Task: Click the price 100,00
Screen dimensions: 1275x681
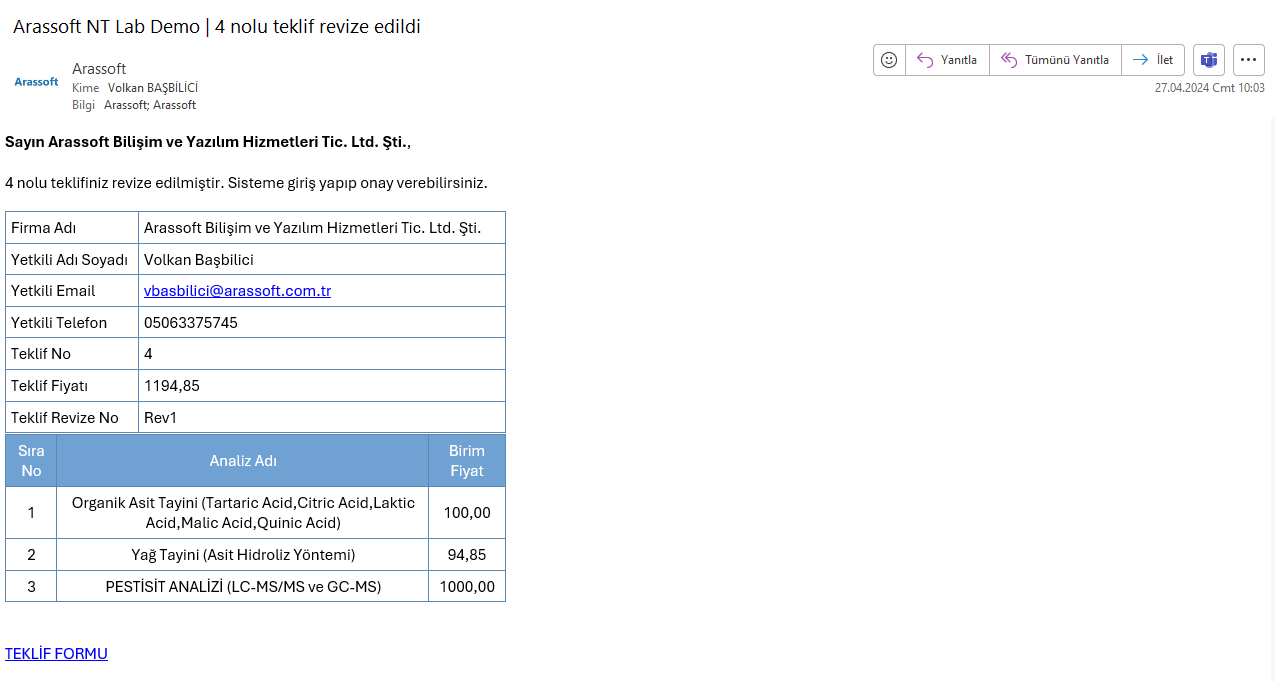Action: (x=467, y=513)
